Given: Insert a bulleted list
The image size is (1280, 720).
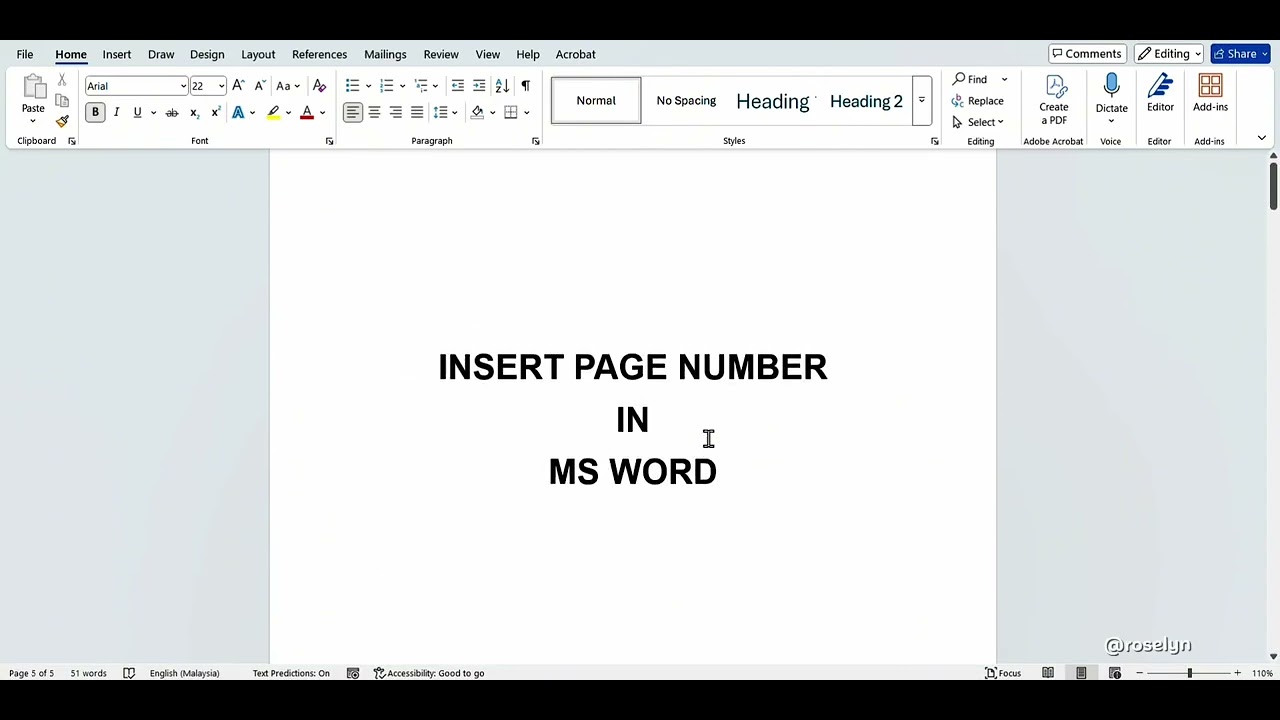Looking at the screenshot, I should (352, 86).
